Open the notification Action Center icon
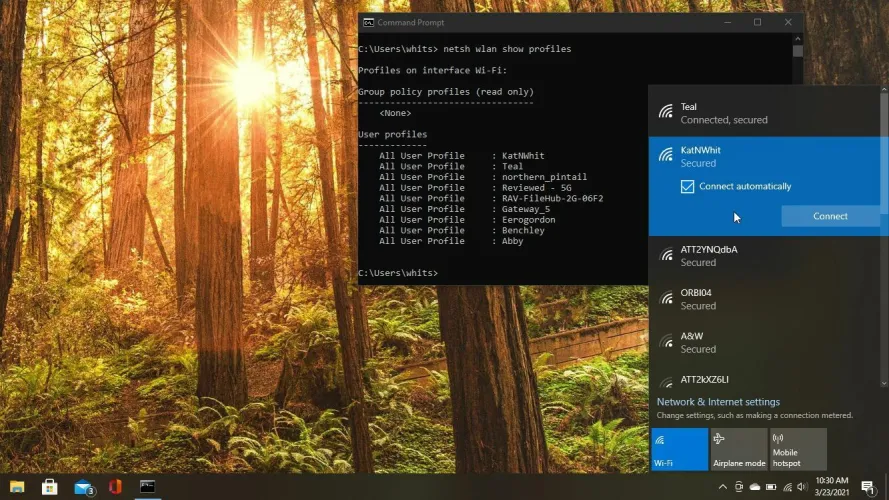The image size is (889, 500). (867, 487)
